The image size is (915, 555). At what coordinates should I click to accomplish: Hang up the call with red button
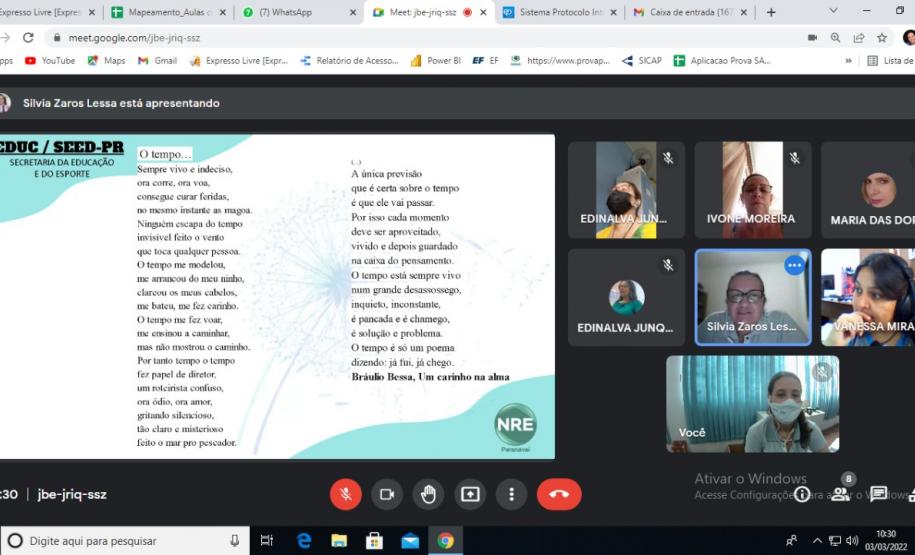click(558, 494)
